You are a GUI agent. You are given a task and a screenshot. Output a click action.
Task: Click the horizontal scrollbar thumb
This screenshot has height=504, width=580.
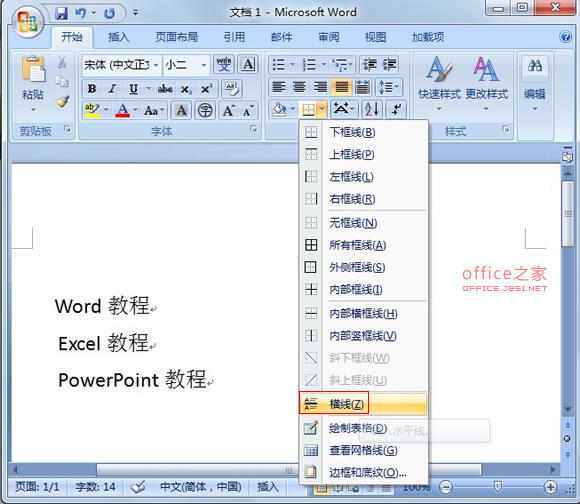289,470
